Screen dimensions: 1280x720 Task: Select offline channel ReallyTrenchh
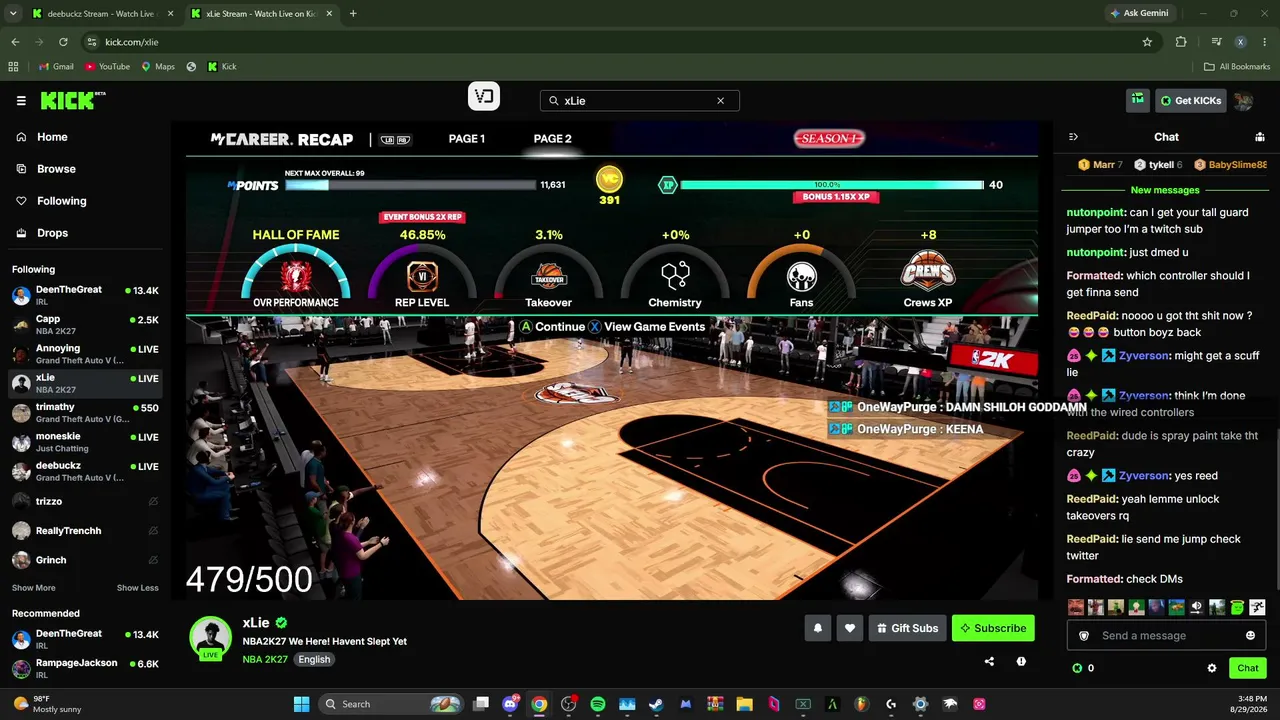(x=85, y=531)
